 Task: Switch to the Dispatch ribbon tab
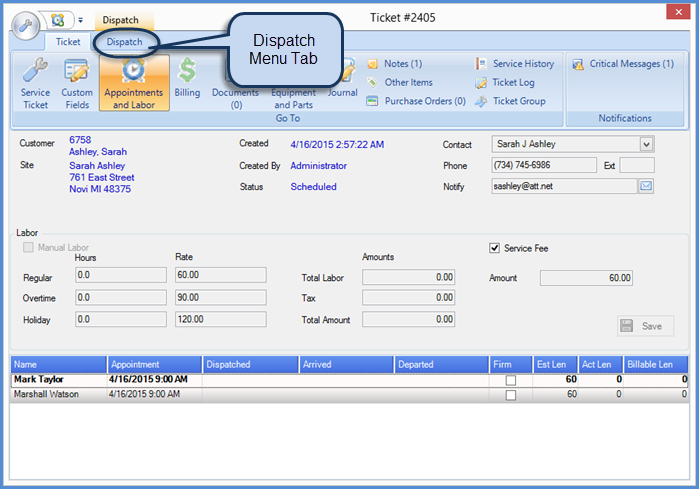pyautogui.click(x=124, y=42)
